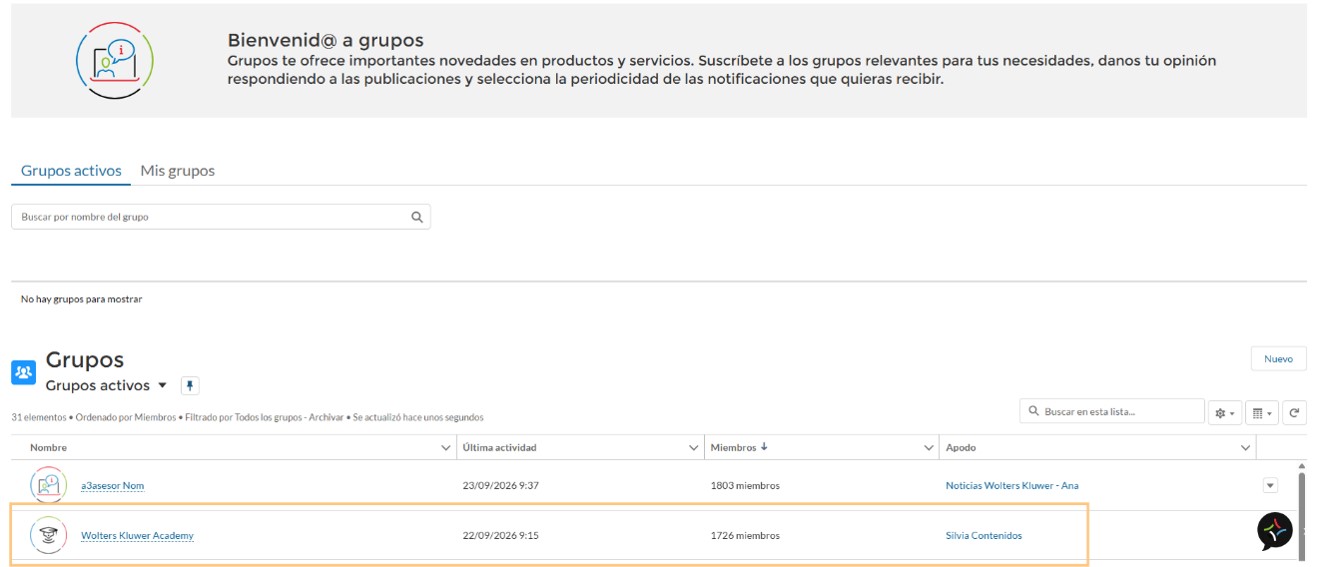
Task: Open the Noticias Wolters Kluwer - Ana link
Action: pos(1012,486)
